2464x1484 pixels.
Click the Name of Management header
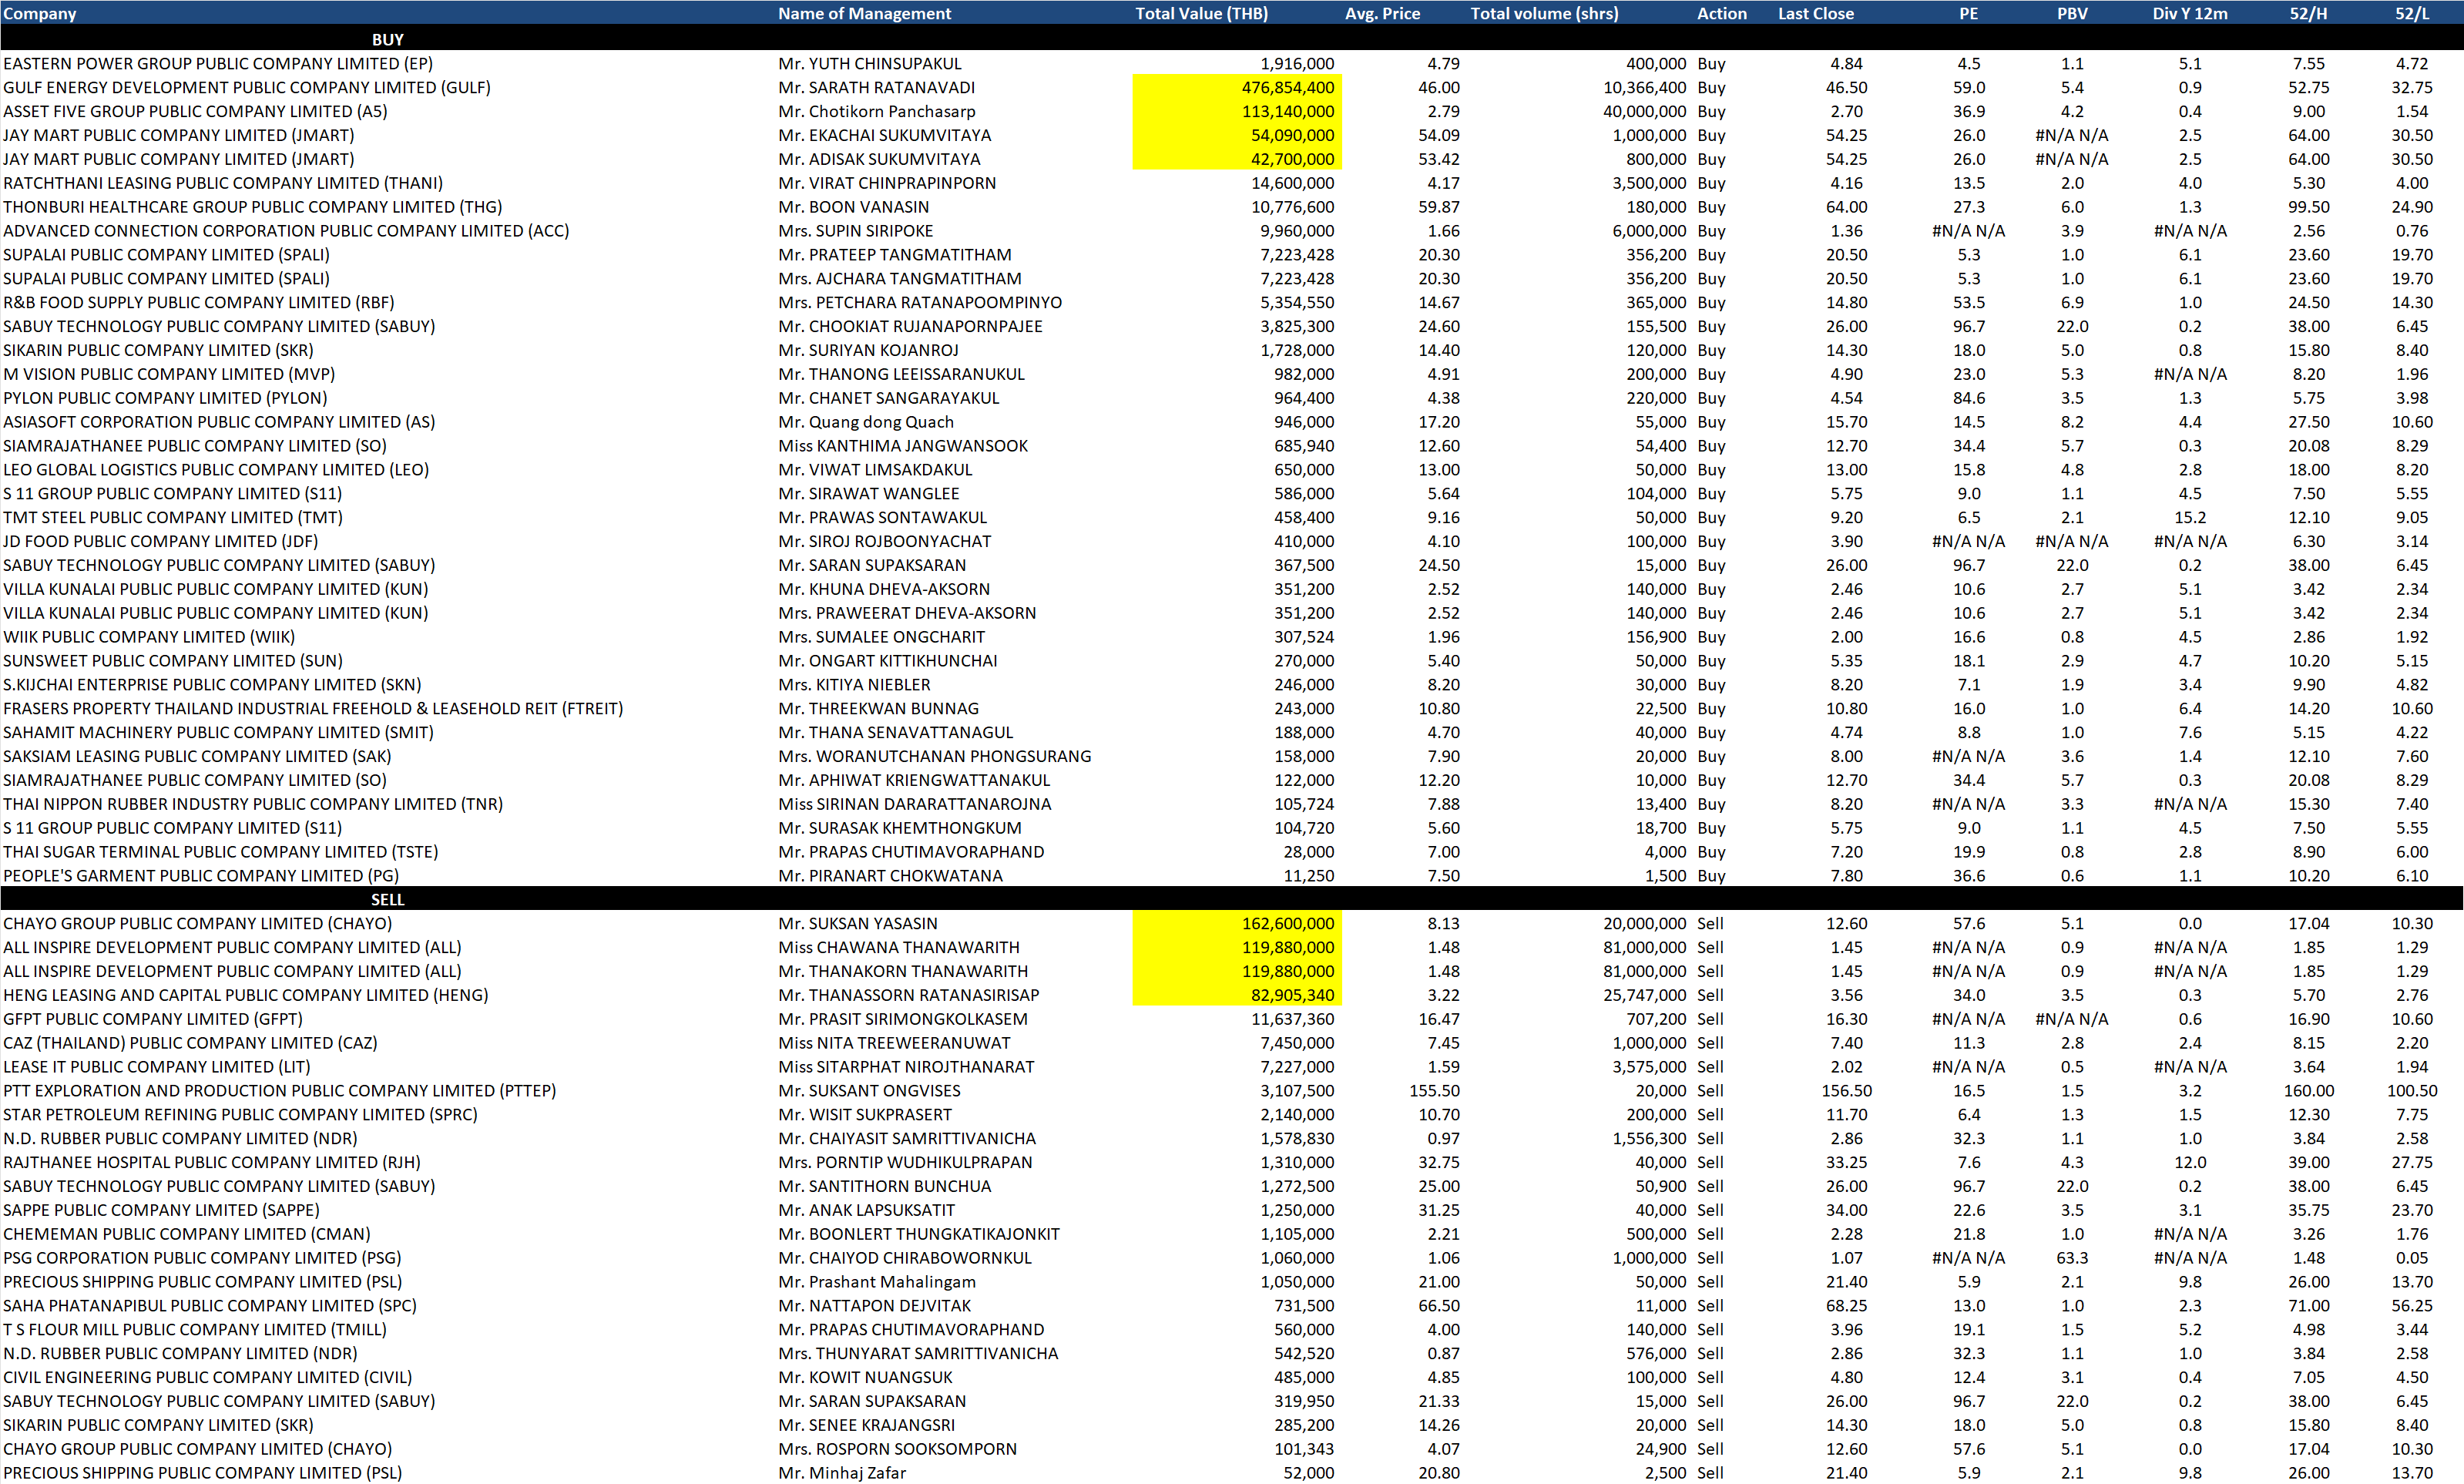tap(865, 13)
